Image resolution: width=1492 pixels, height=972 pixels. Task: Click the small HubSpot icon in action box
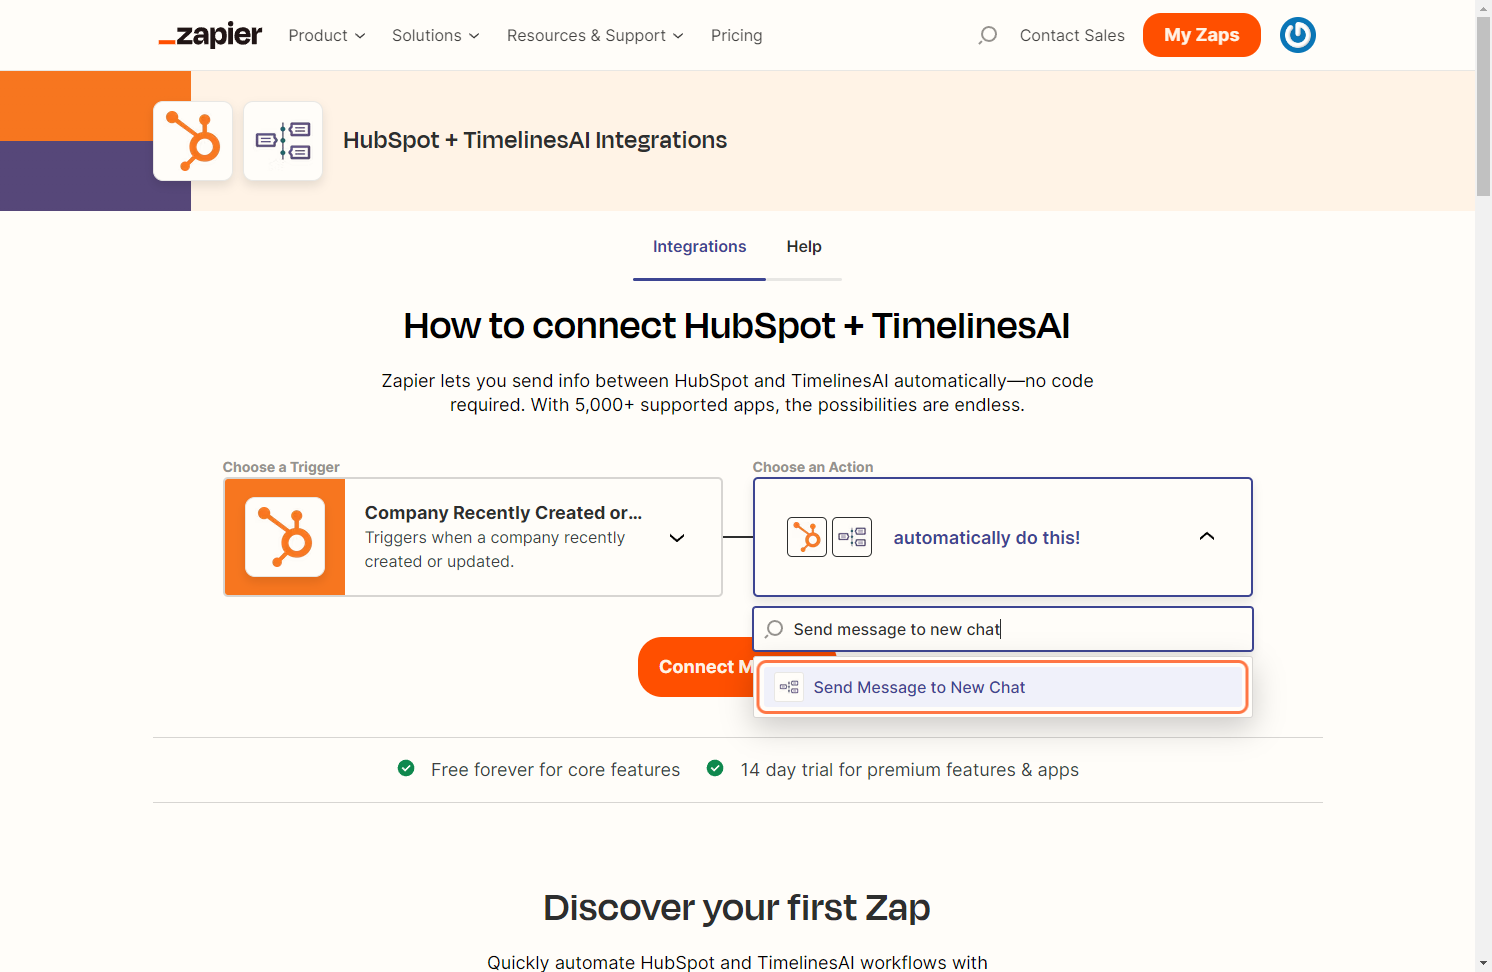(x=807, y=537)
